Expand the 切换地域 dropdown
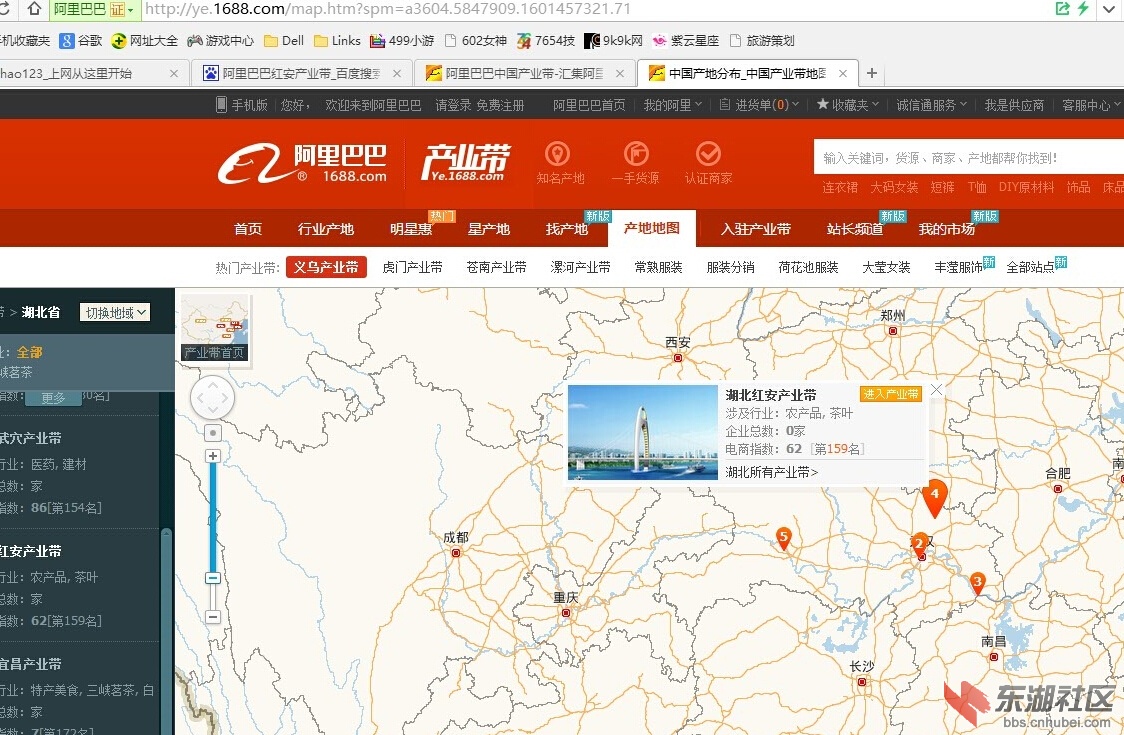1124x735 pixels. pos(115,312)
